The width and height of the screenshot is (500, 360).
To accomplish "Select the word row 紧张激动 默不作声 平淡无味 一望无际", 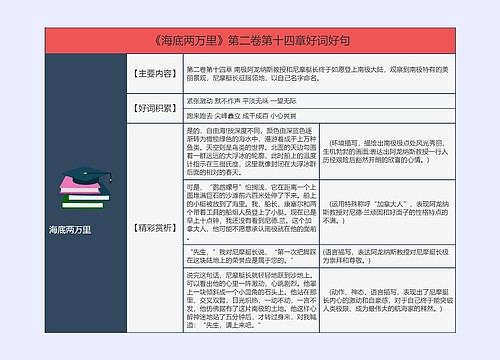I will tap(241, 101).
